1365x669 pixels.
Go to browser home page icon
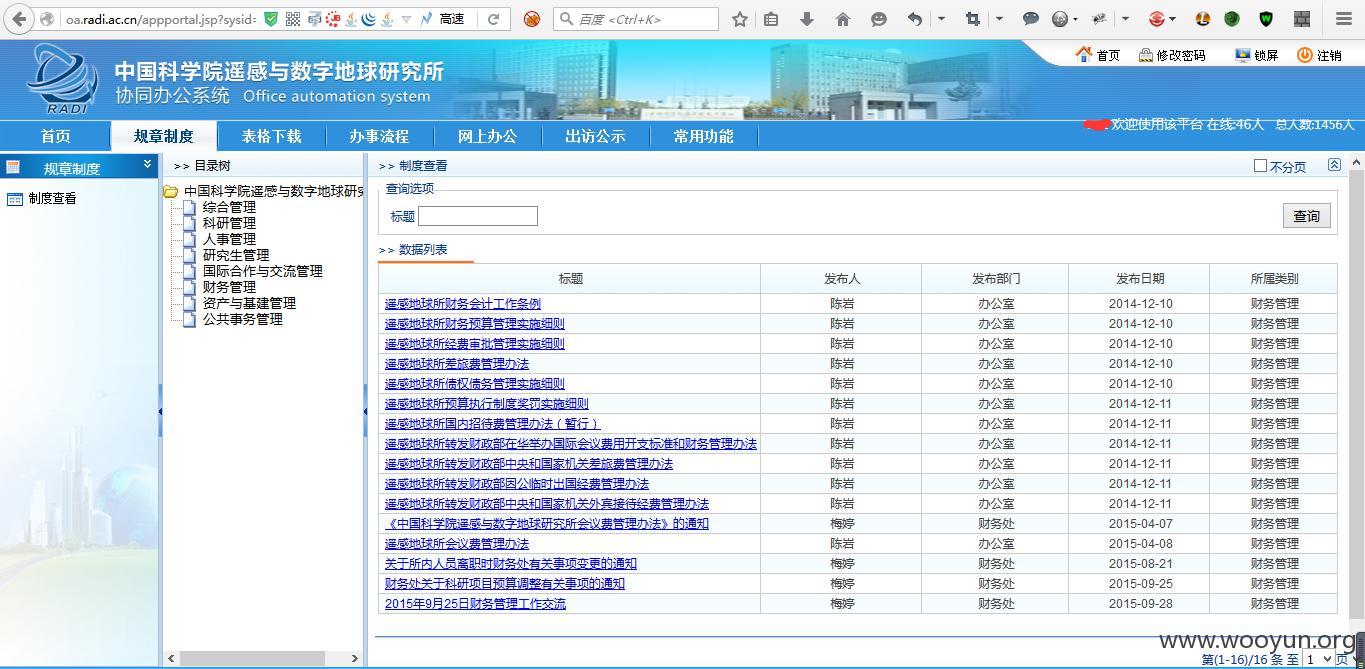[x=842, y=19]
